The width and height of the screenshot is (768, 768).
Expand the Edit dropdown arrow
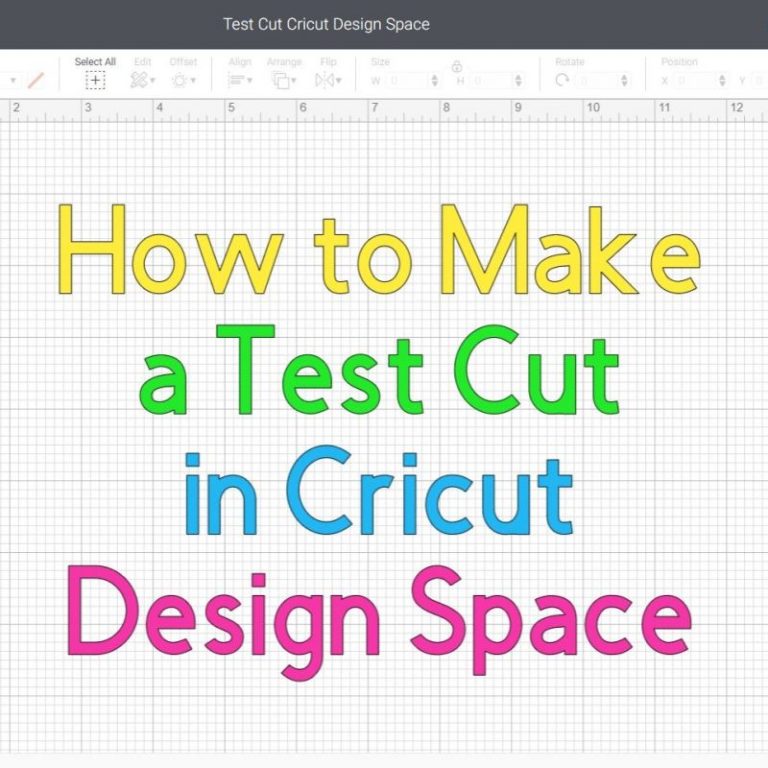point(153,81)
